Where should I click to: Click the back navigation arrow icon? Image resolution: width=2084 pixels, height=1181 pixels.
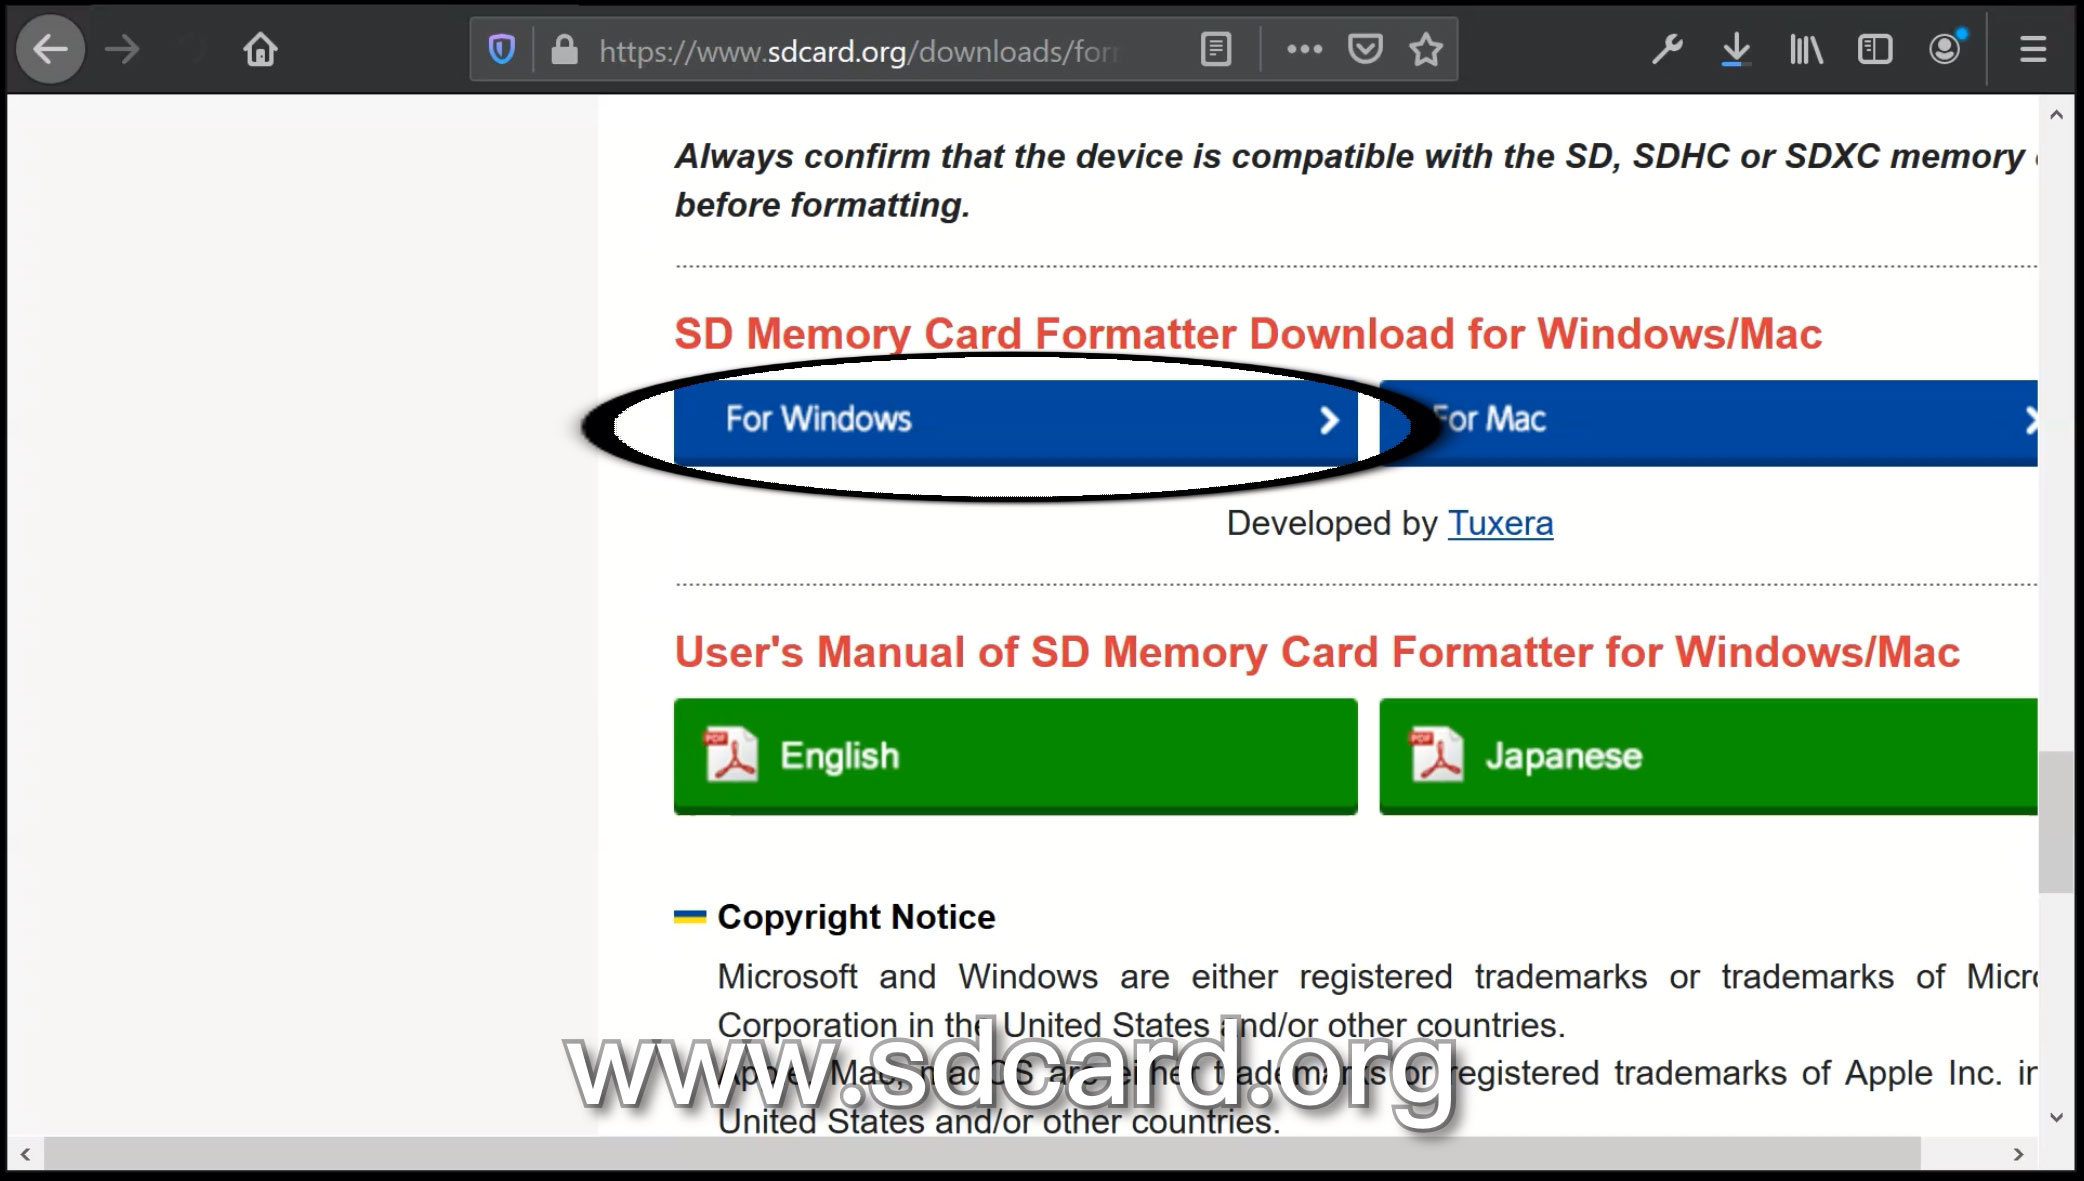coord(50,49)
